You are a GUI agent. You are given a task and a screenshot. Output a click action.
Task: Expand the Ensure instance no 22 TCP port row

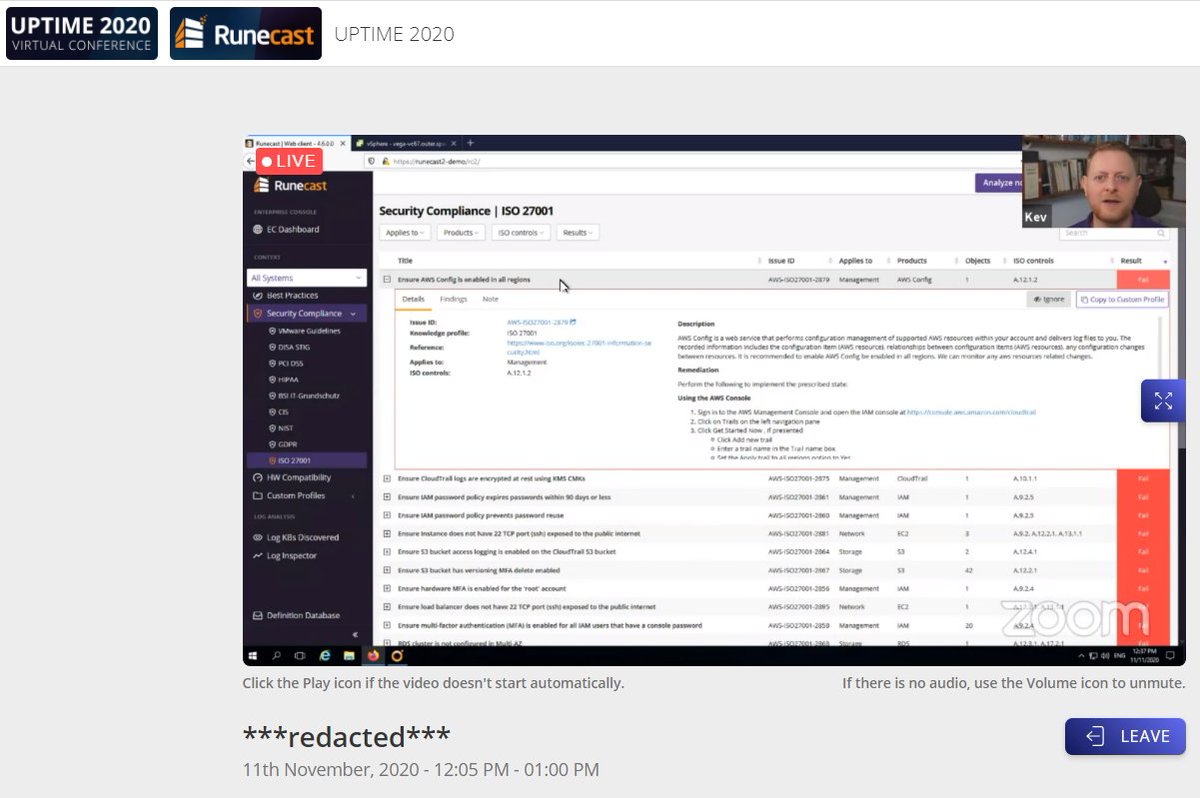[x=386, y=534]
